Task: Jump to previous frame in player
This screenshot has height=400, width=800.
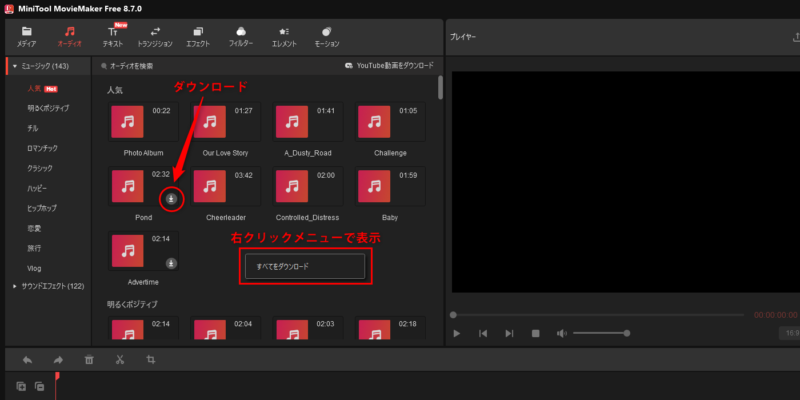Action: click(x=483, y=333)
